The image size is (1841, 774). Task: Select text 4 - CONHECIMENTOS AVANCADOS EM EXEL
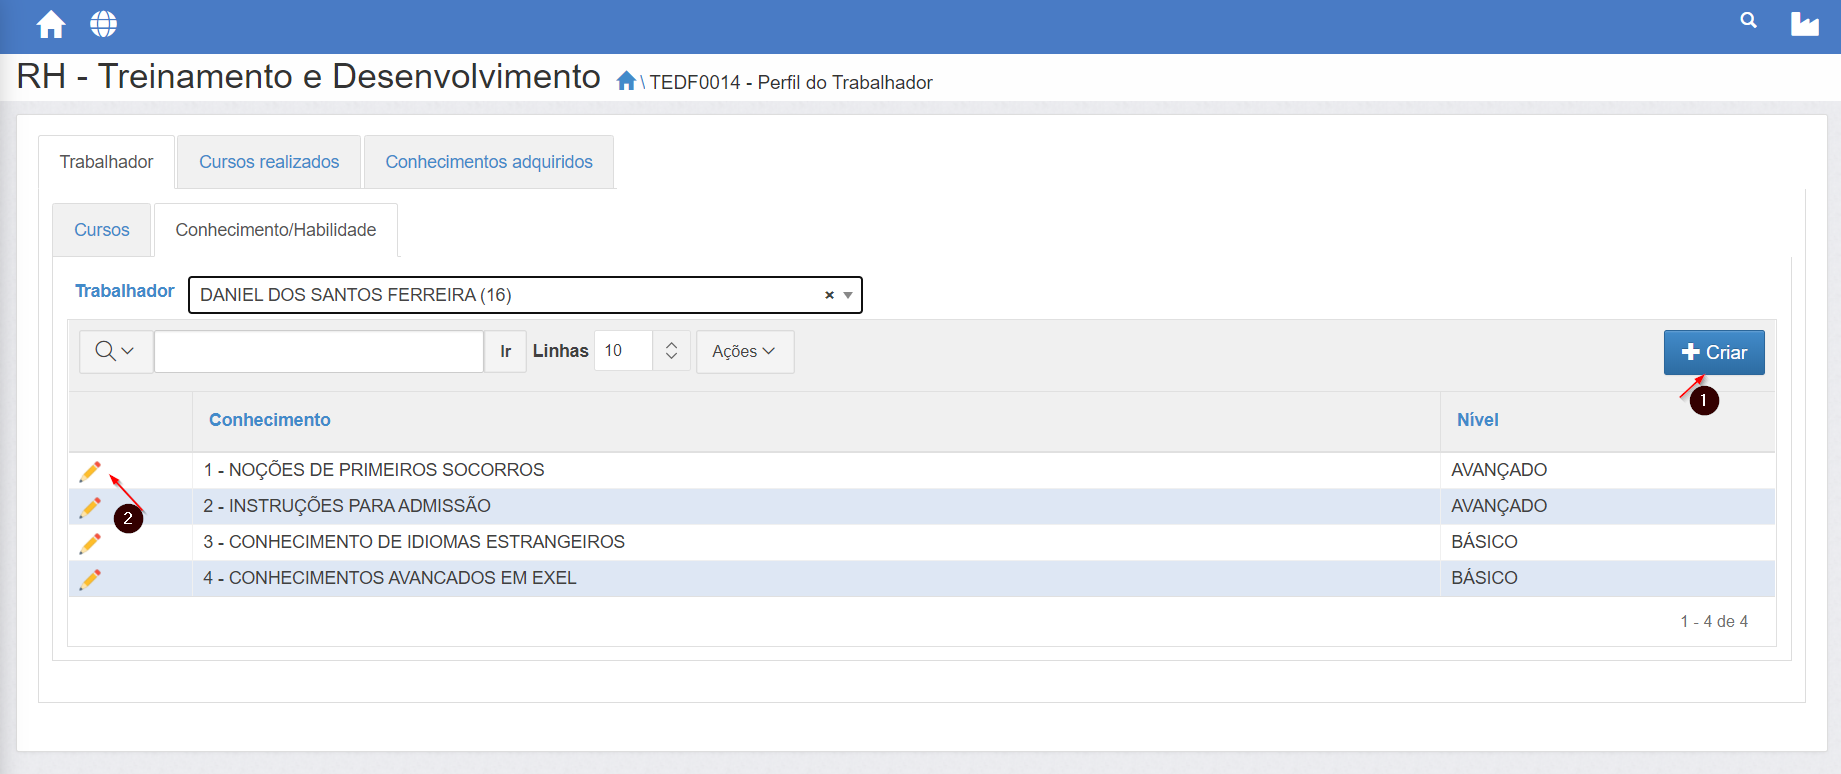point(390,578)
